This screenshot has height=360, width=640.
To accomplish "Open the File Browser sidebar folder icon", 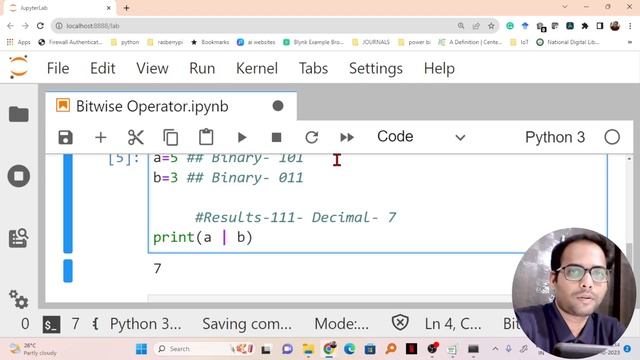I will point(19,114).
